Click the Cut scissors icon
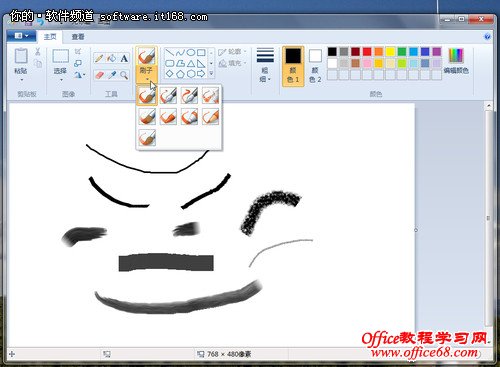Screen dimensions: 500x367 [38, 51]
